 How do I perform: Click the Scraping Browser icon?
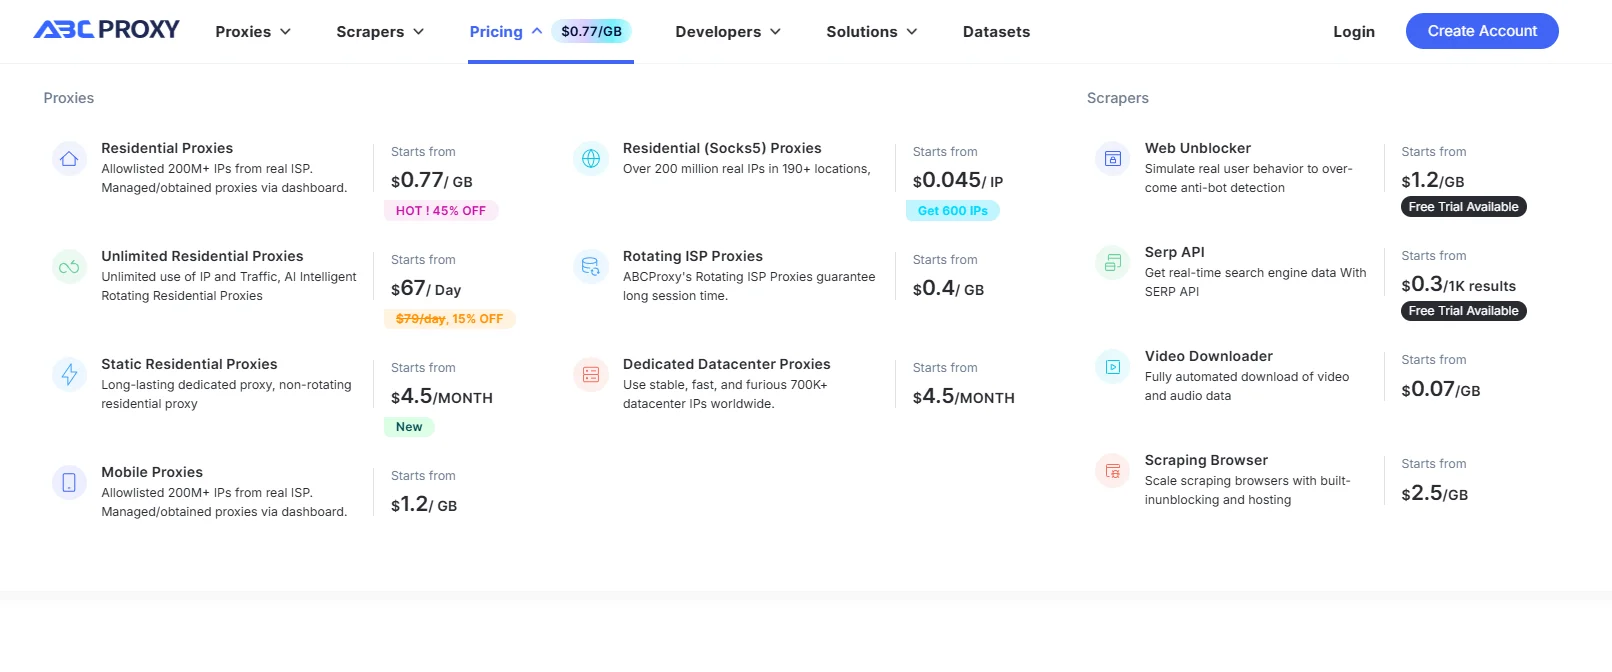[1112, 471]
